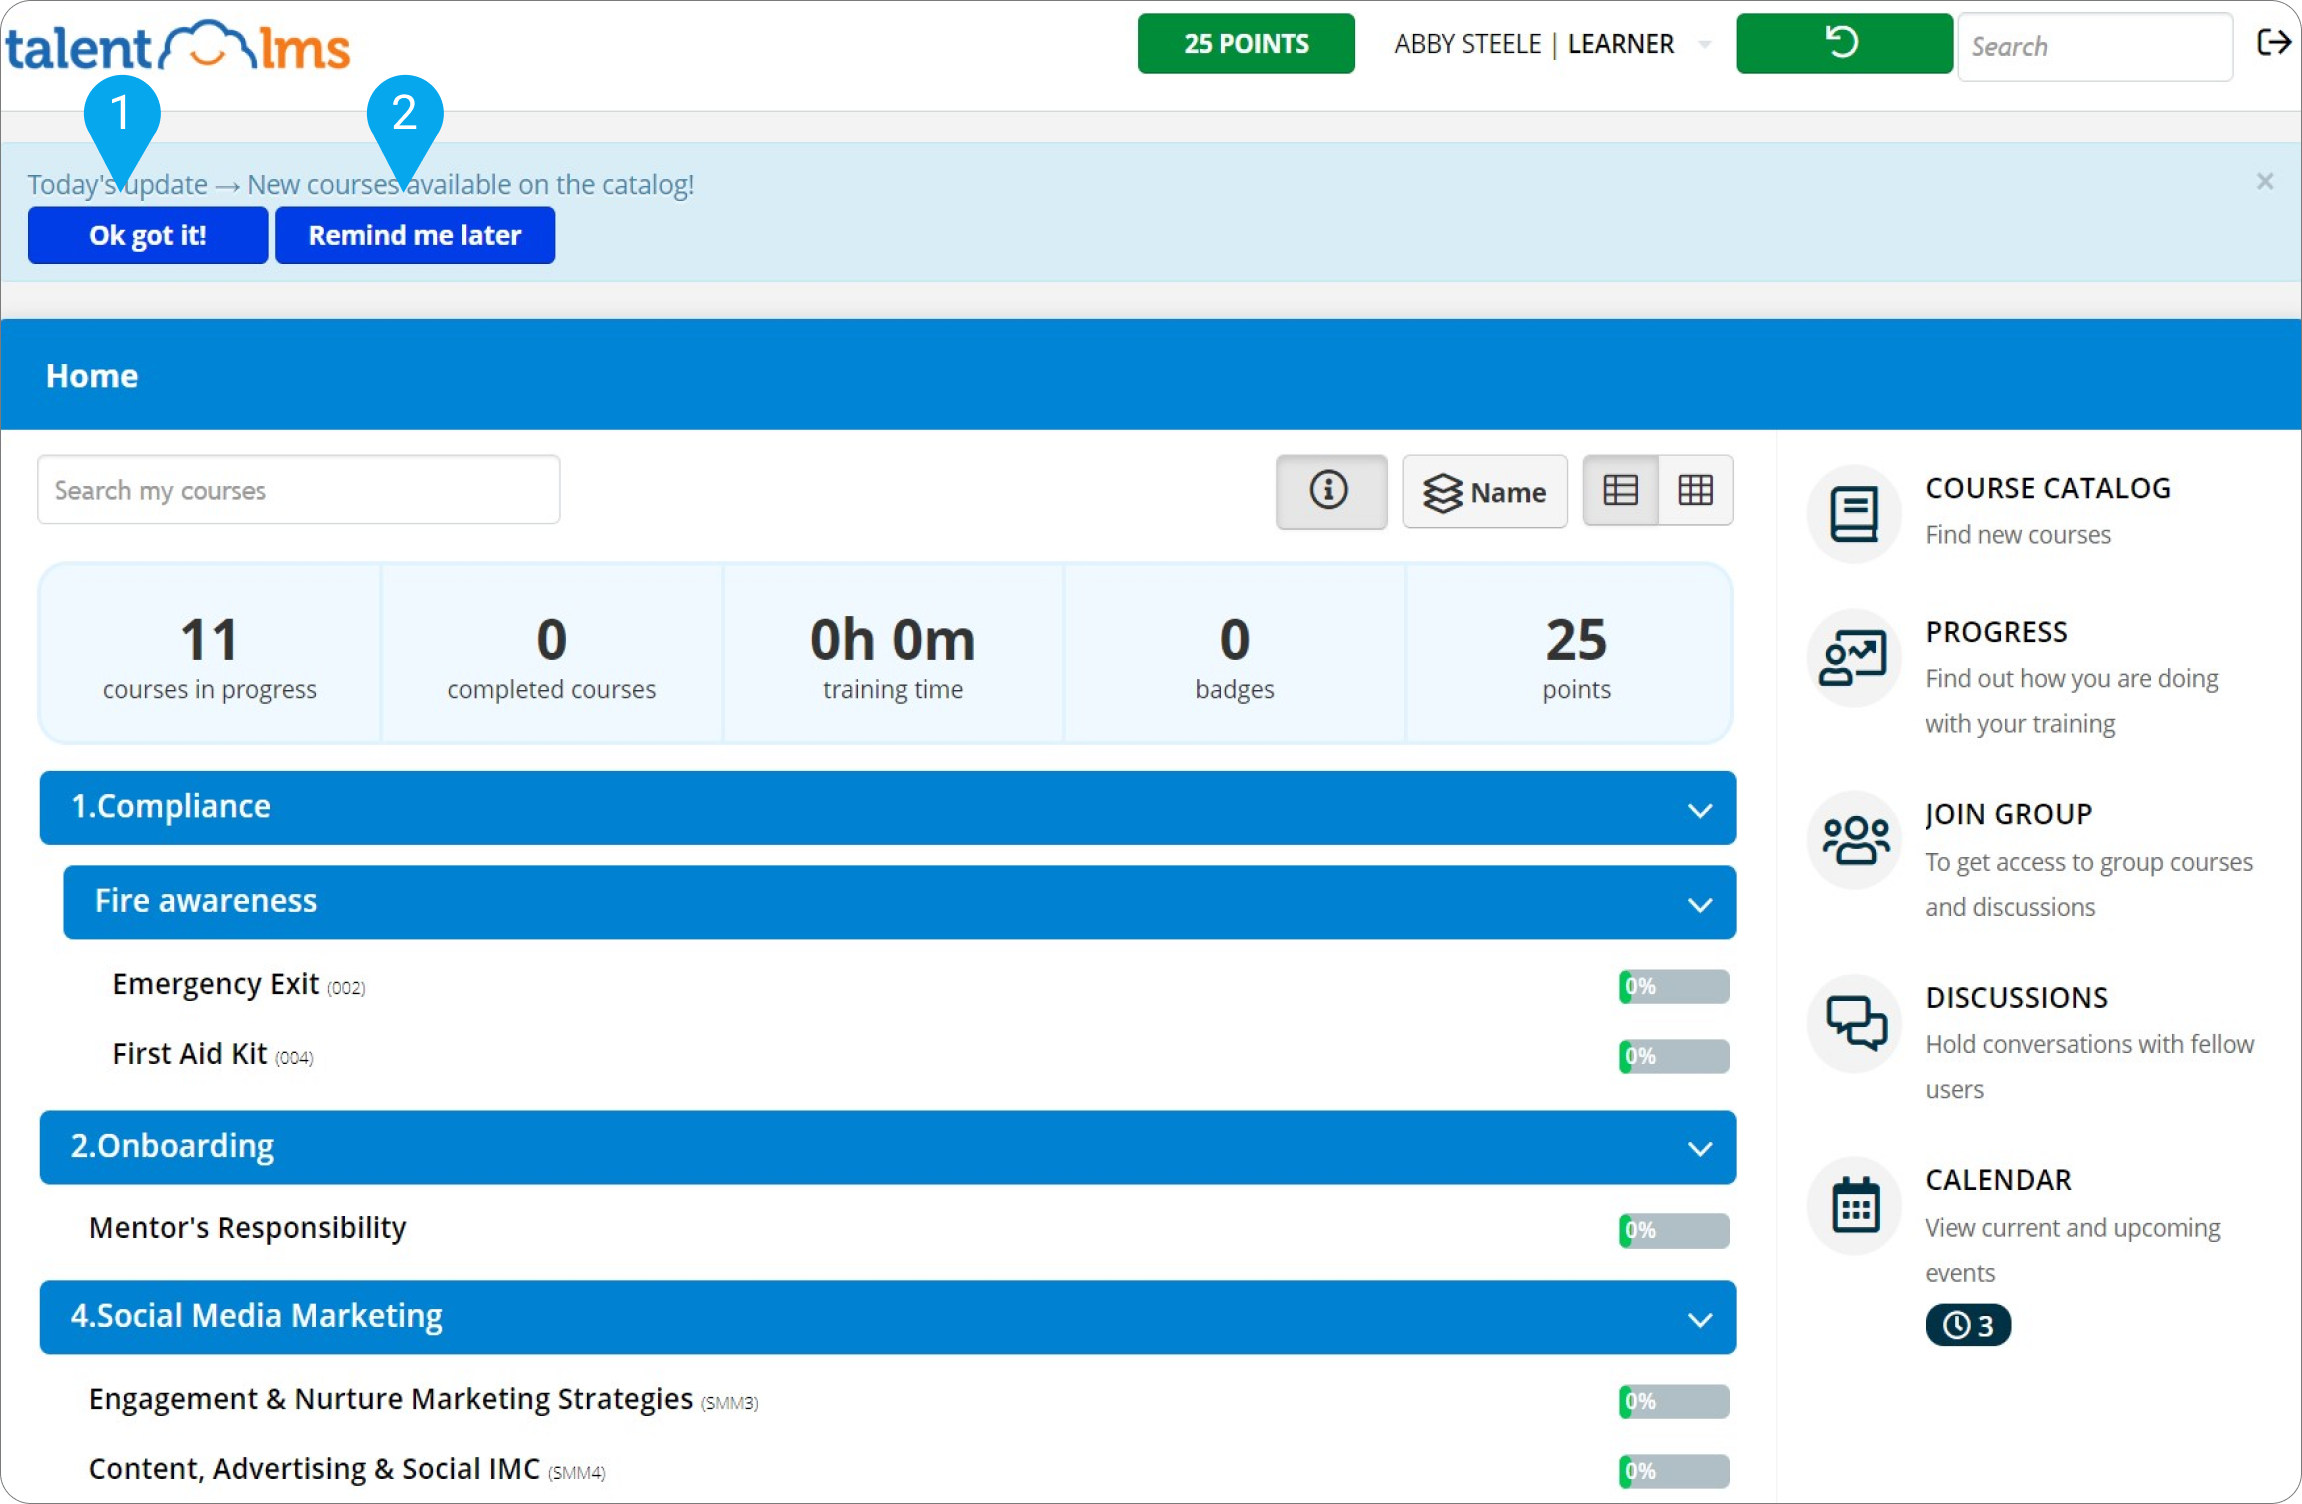Dismiss the announcement with the X

tap(2265, 181)
